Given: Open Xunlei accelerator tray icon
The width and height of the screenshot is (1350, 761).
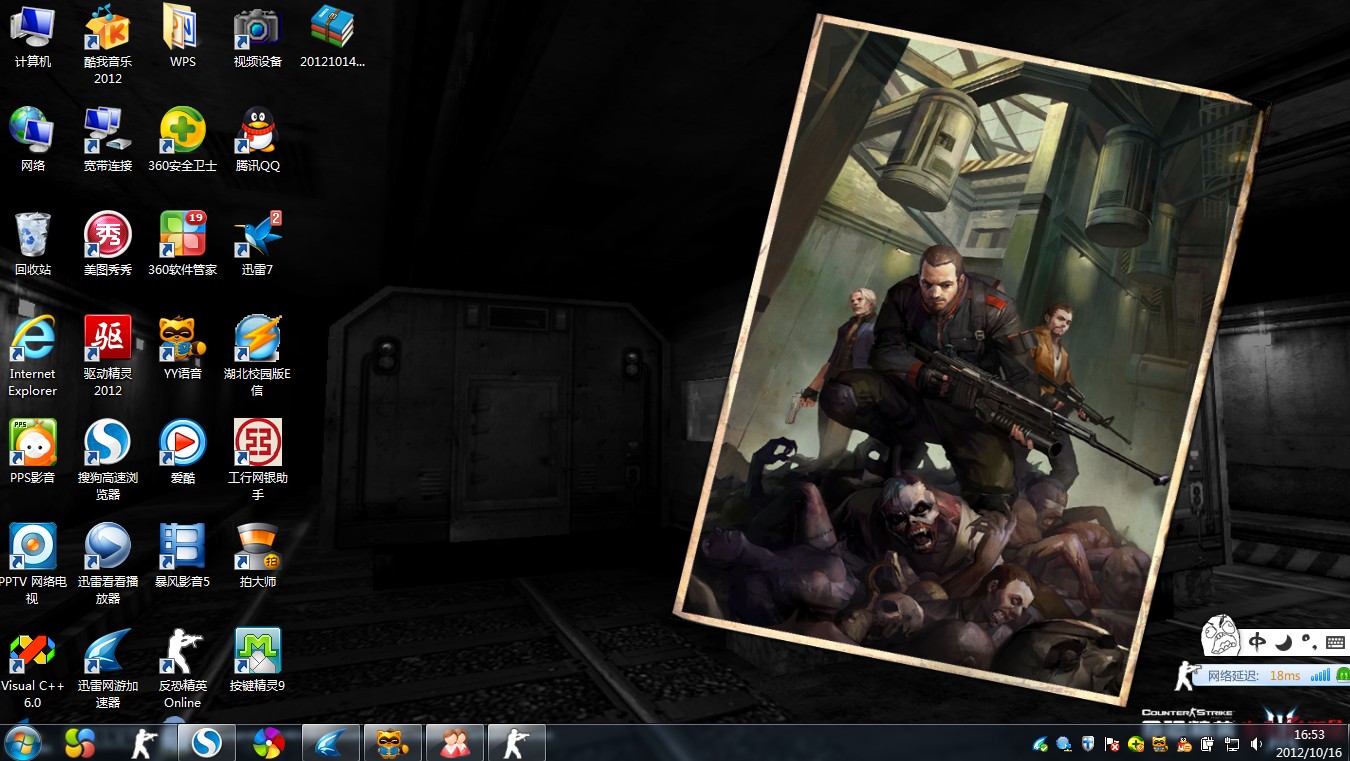Looking at the screenshot, I should (1041, 744).
